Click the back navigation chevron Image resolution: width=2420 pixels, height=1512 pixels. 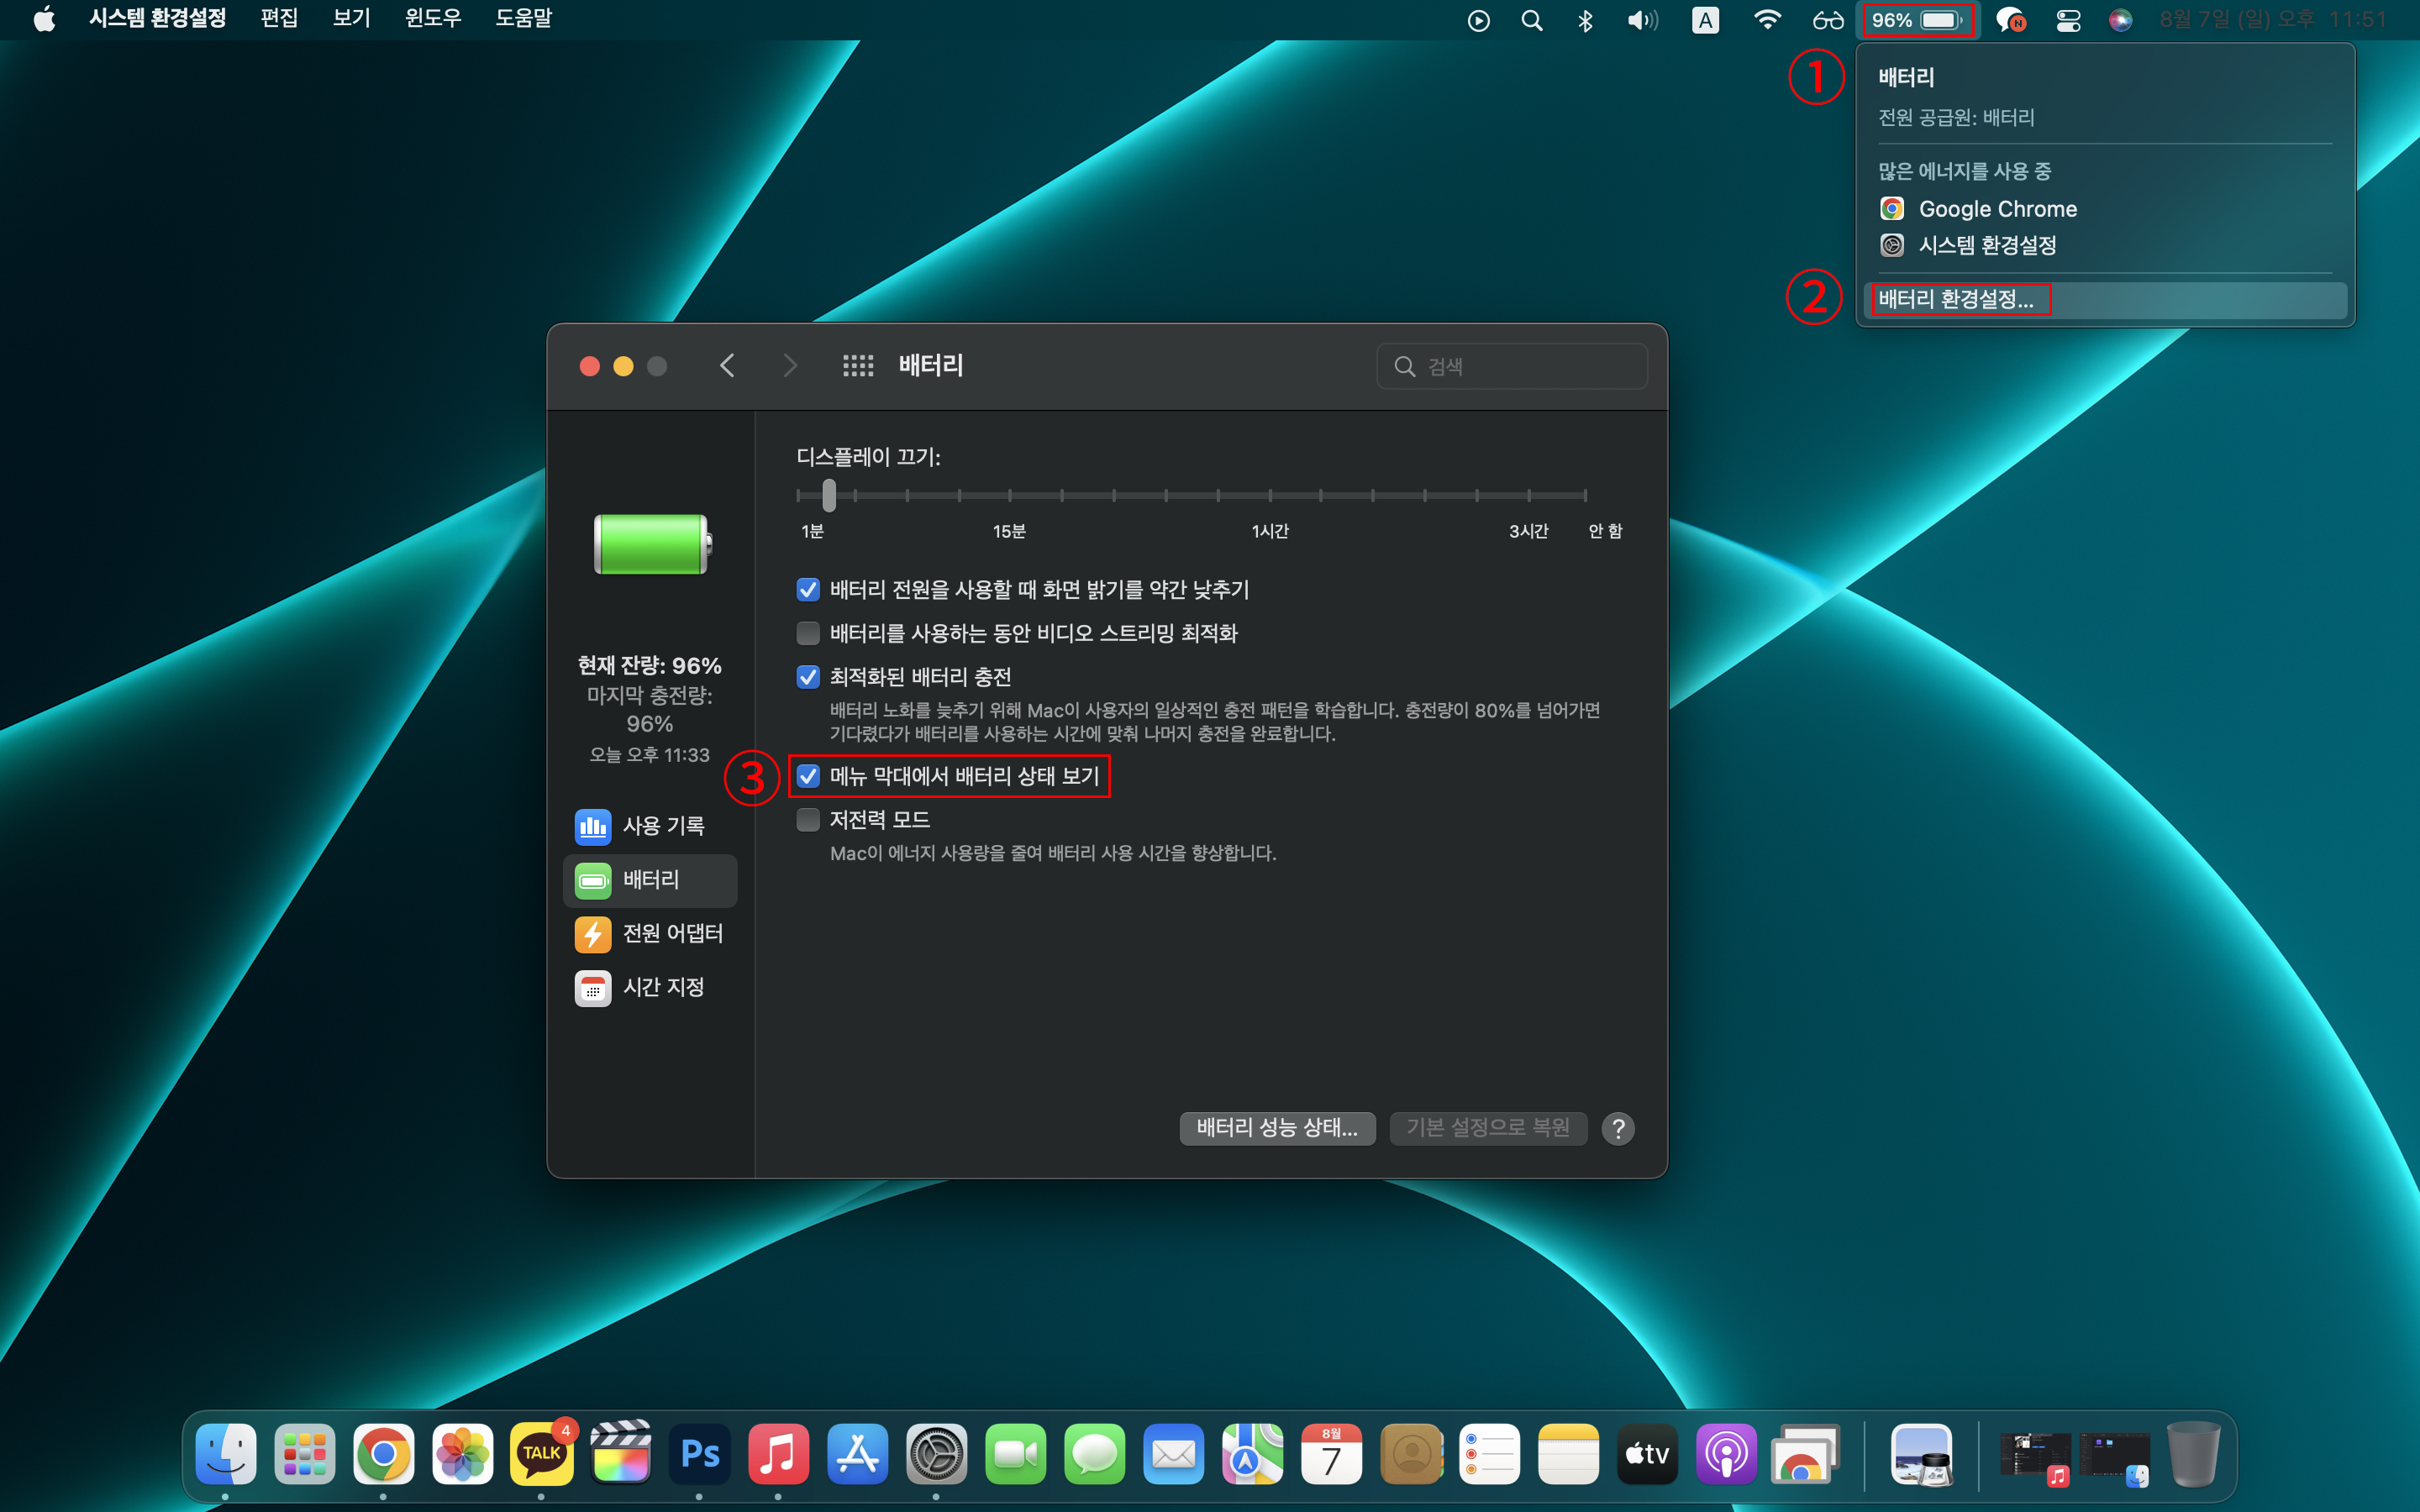pos(727,366)
